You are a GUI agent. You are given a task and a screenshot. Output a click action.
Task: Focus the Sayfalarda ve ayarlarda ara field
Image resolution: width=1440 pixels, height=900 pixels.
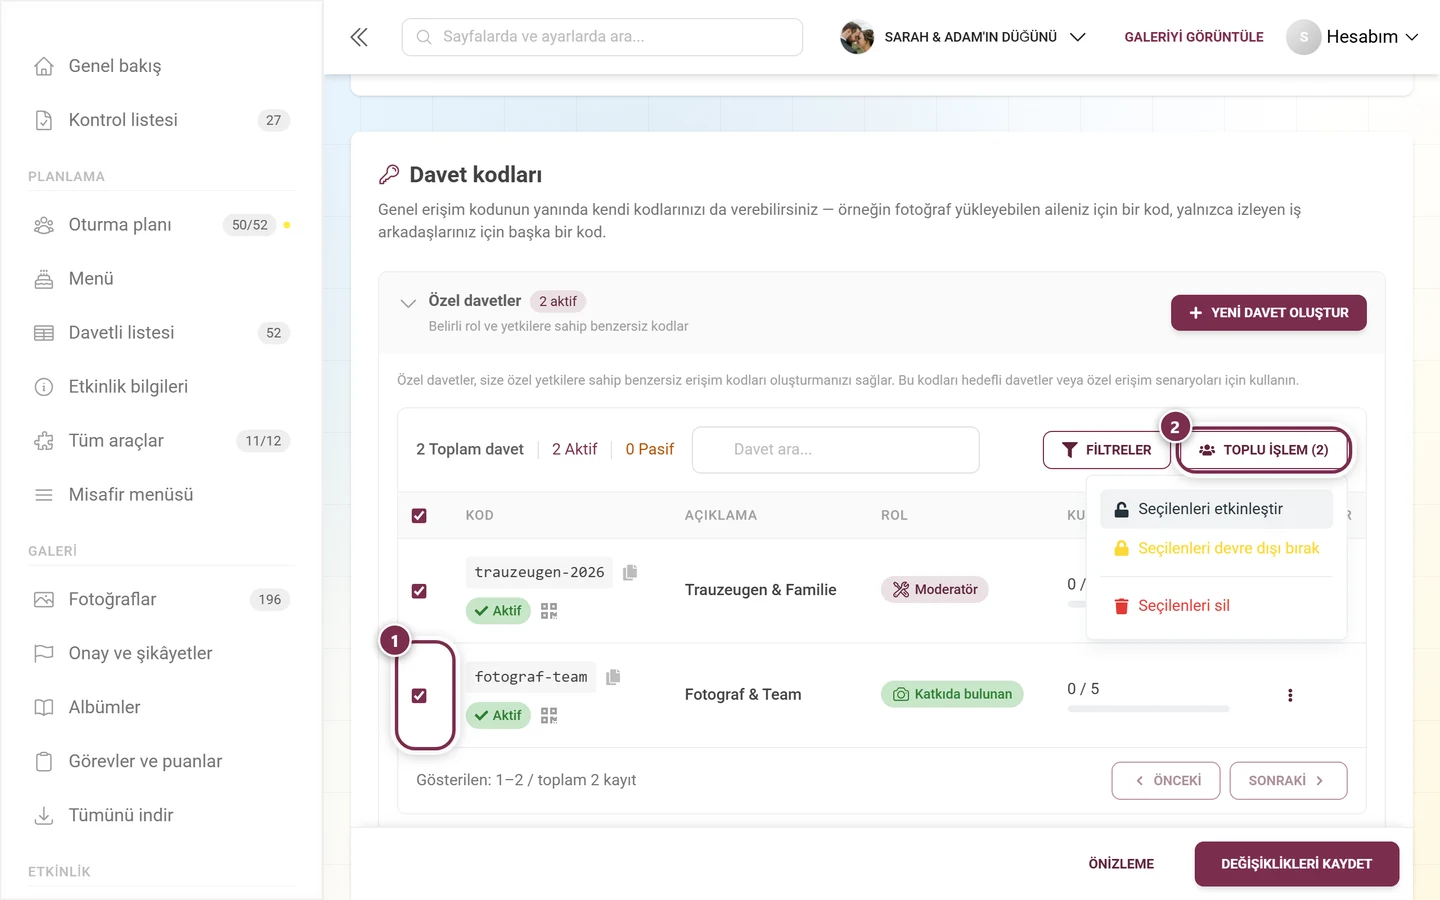602,37
